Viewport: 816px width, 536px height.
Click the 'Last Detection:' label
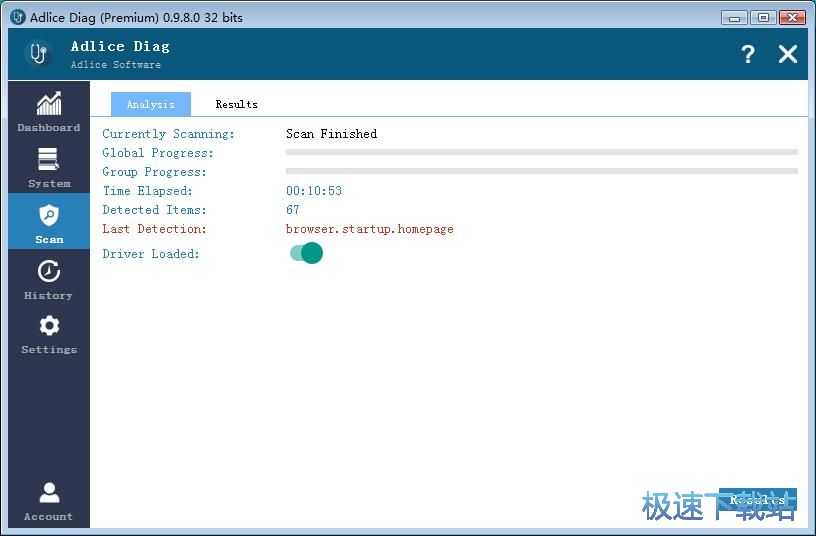click(154, 229)
